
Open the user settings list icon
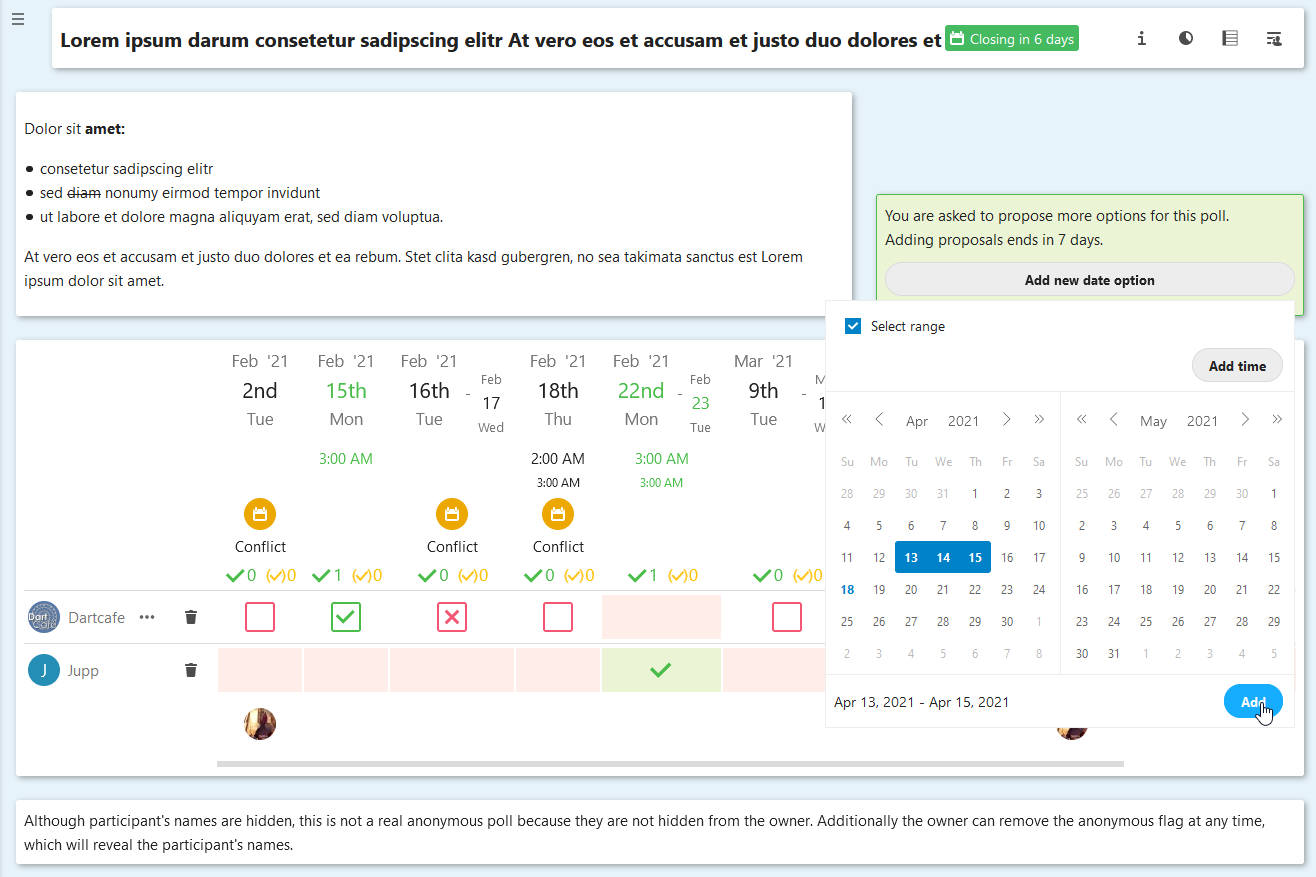(x=1274, y=39)
